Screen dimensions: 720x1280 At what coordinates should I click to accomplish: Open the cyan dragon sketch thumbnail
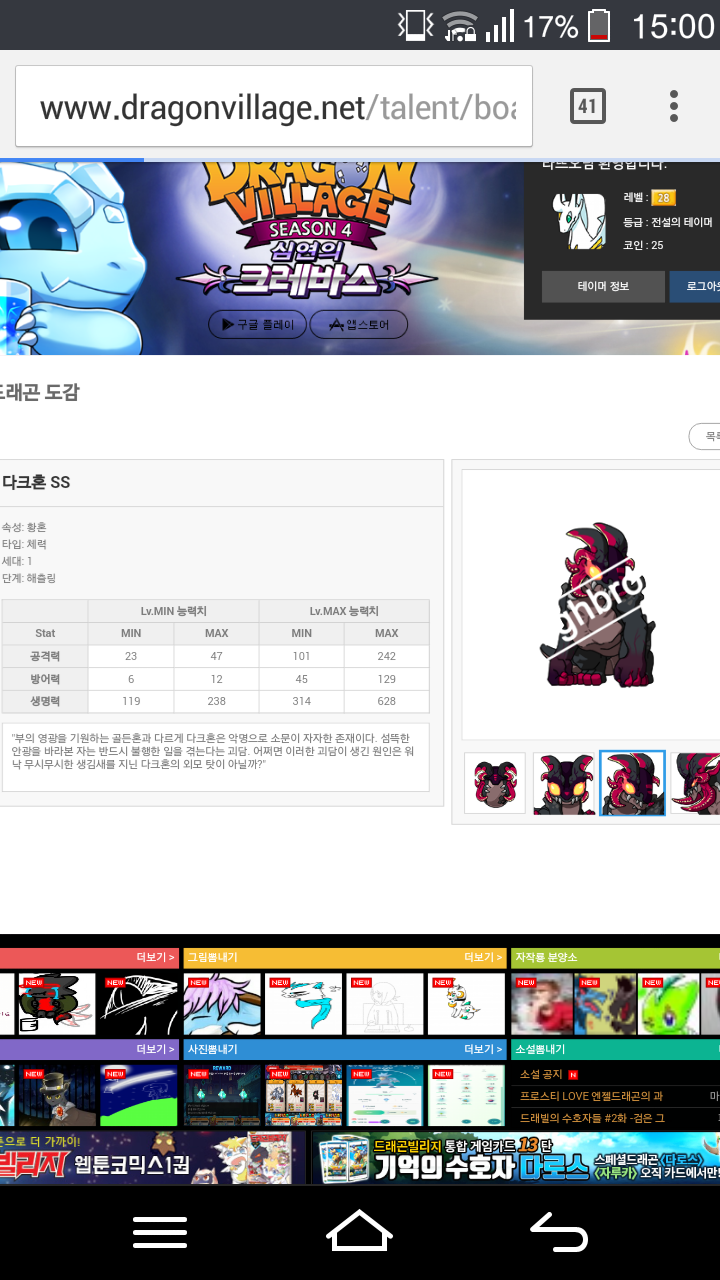point(303,1004)
